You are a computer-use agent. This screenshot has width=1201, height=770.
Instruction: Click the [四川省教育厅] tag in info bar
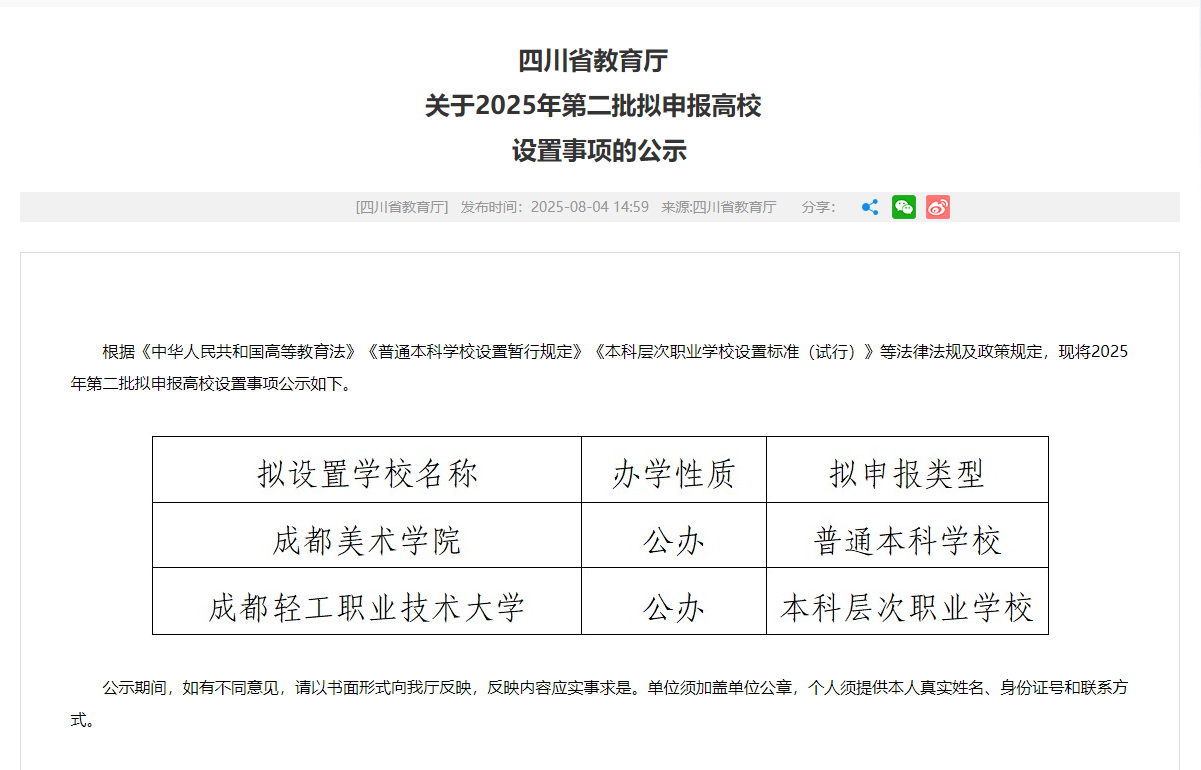[402, 207]
